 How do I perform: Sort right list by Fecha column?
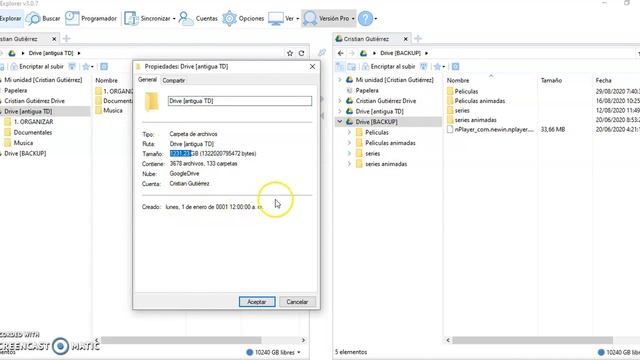[603, 80]
